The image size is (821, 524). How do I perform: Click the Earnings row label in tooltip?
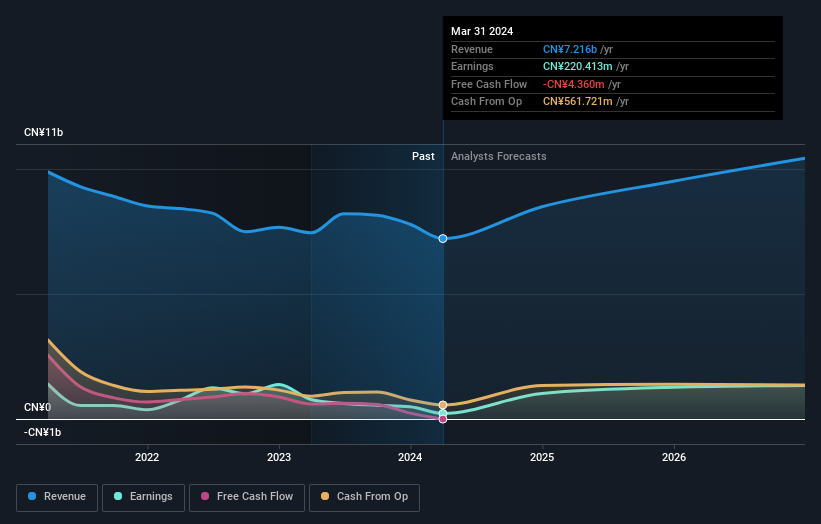coord(472,66)
